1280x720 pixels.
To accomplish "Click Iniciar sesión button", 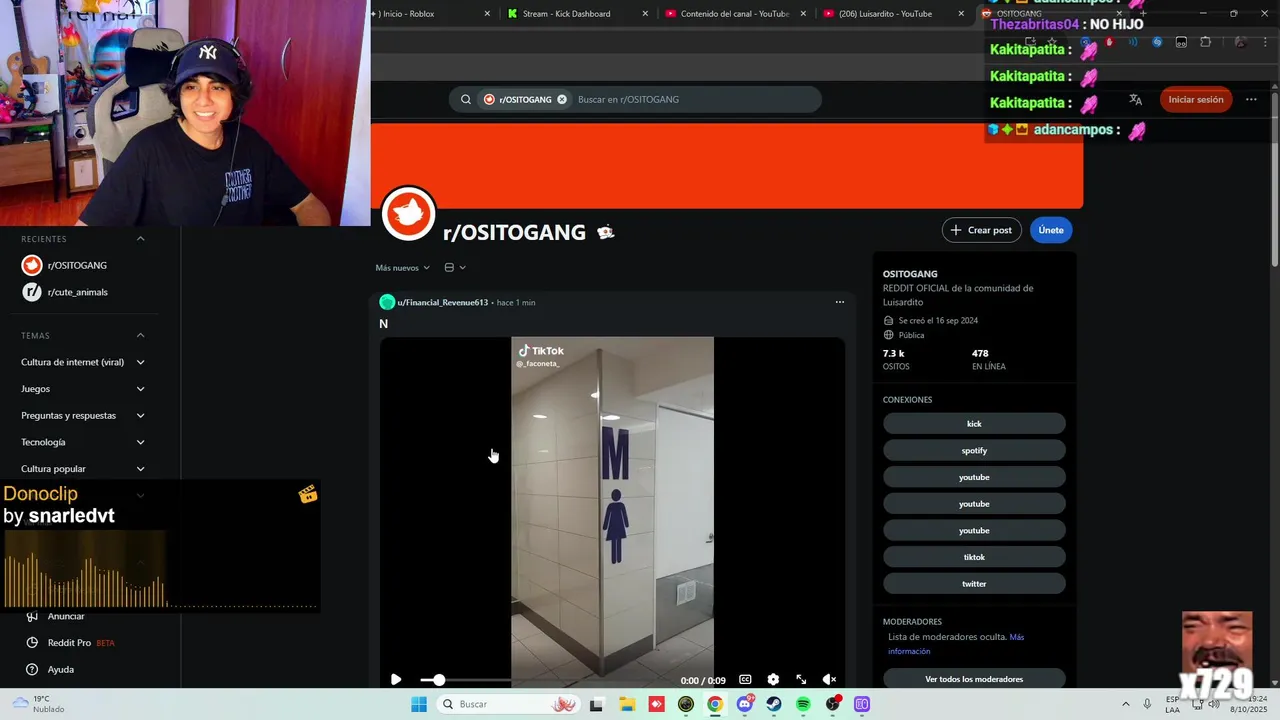I will point(1196,99).
